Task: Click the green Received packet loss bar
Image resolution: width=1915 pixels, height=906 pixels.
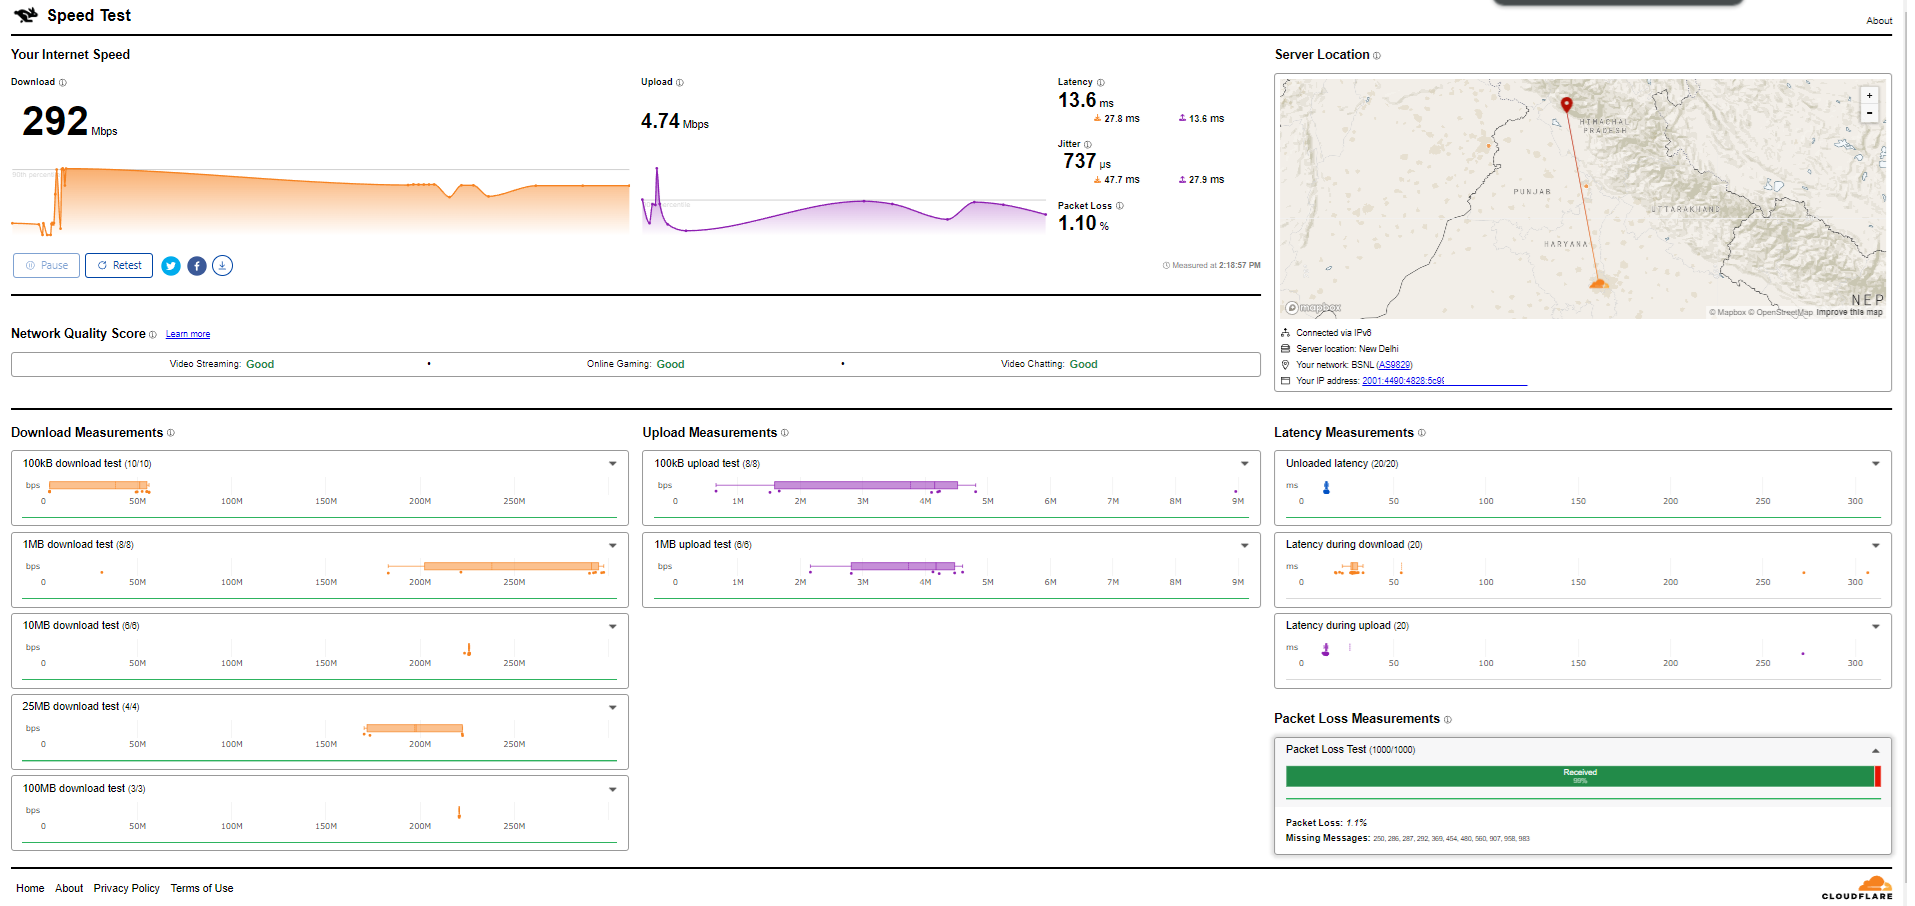Action: [1579, 776]
